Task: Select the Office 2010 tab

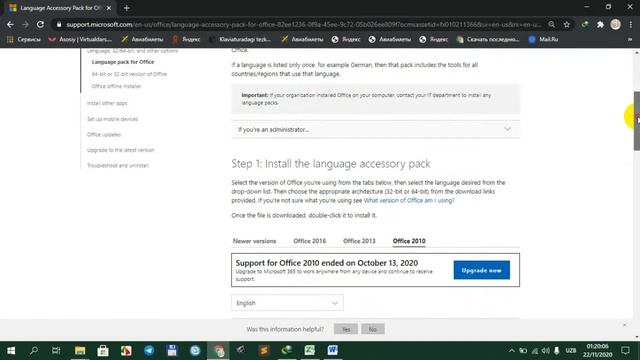Action: click(409, 241)
